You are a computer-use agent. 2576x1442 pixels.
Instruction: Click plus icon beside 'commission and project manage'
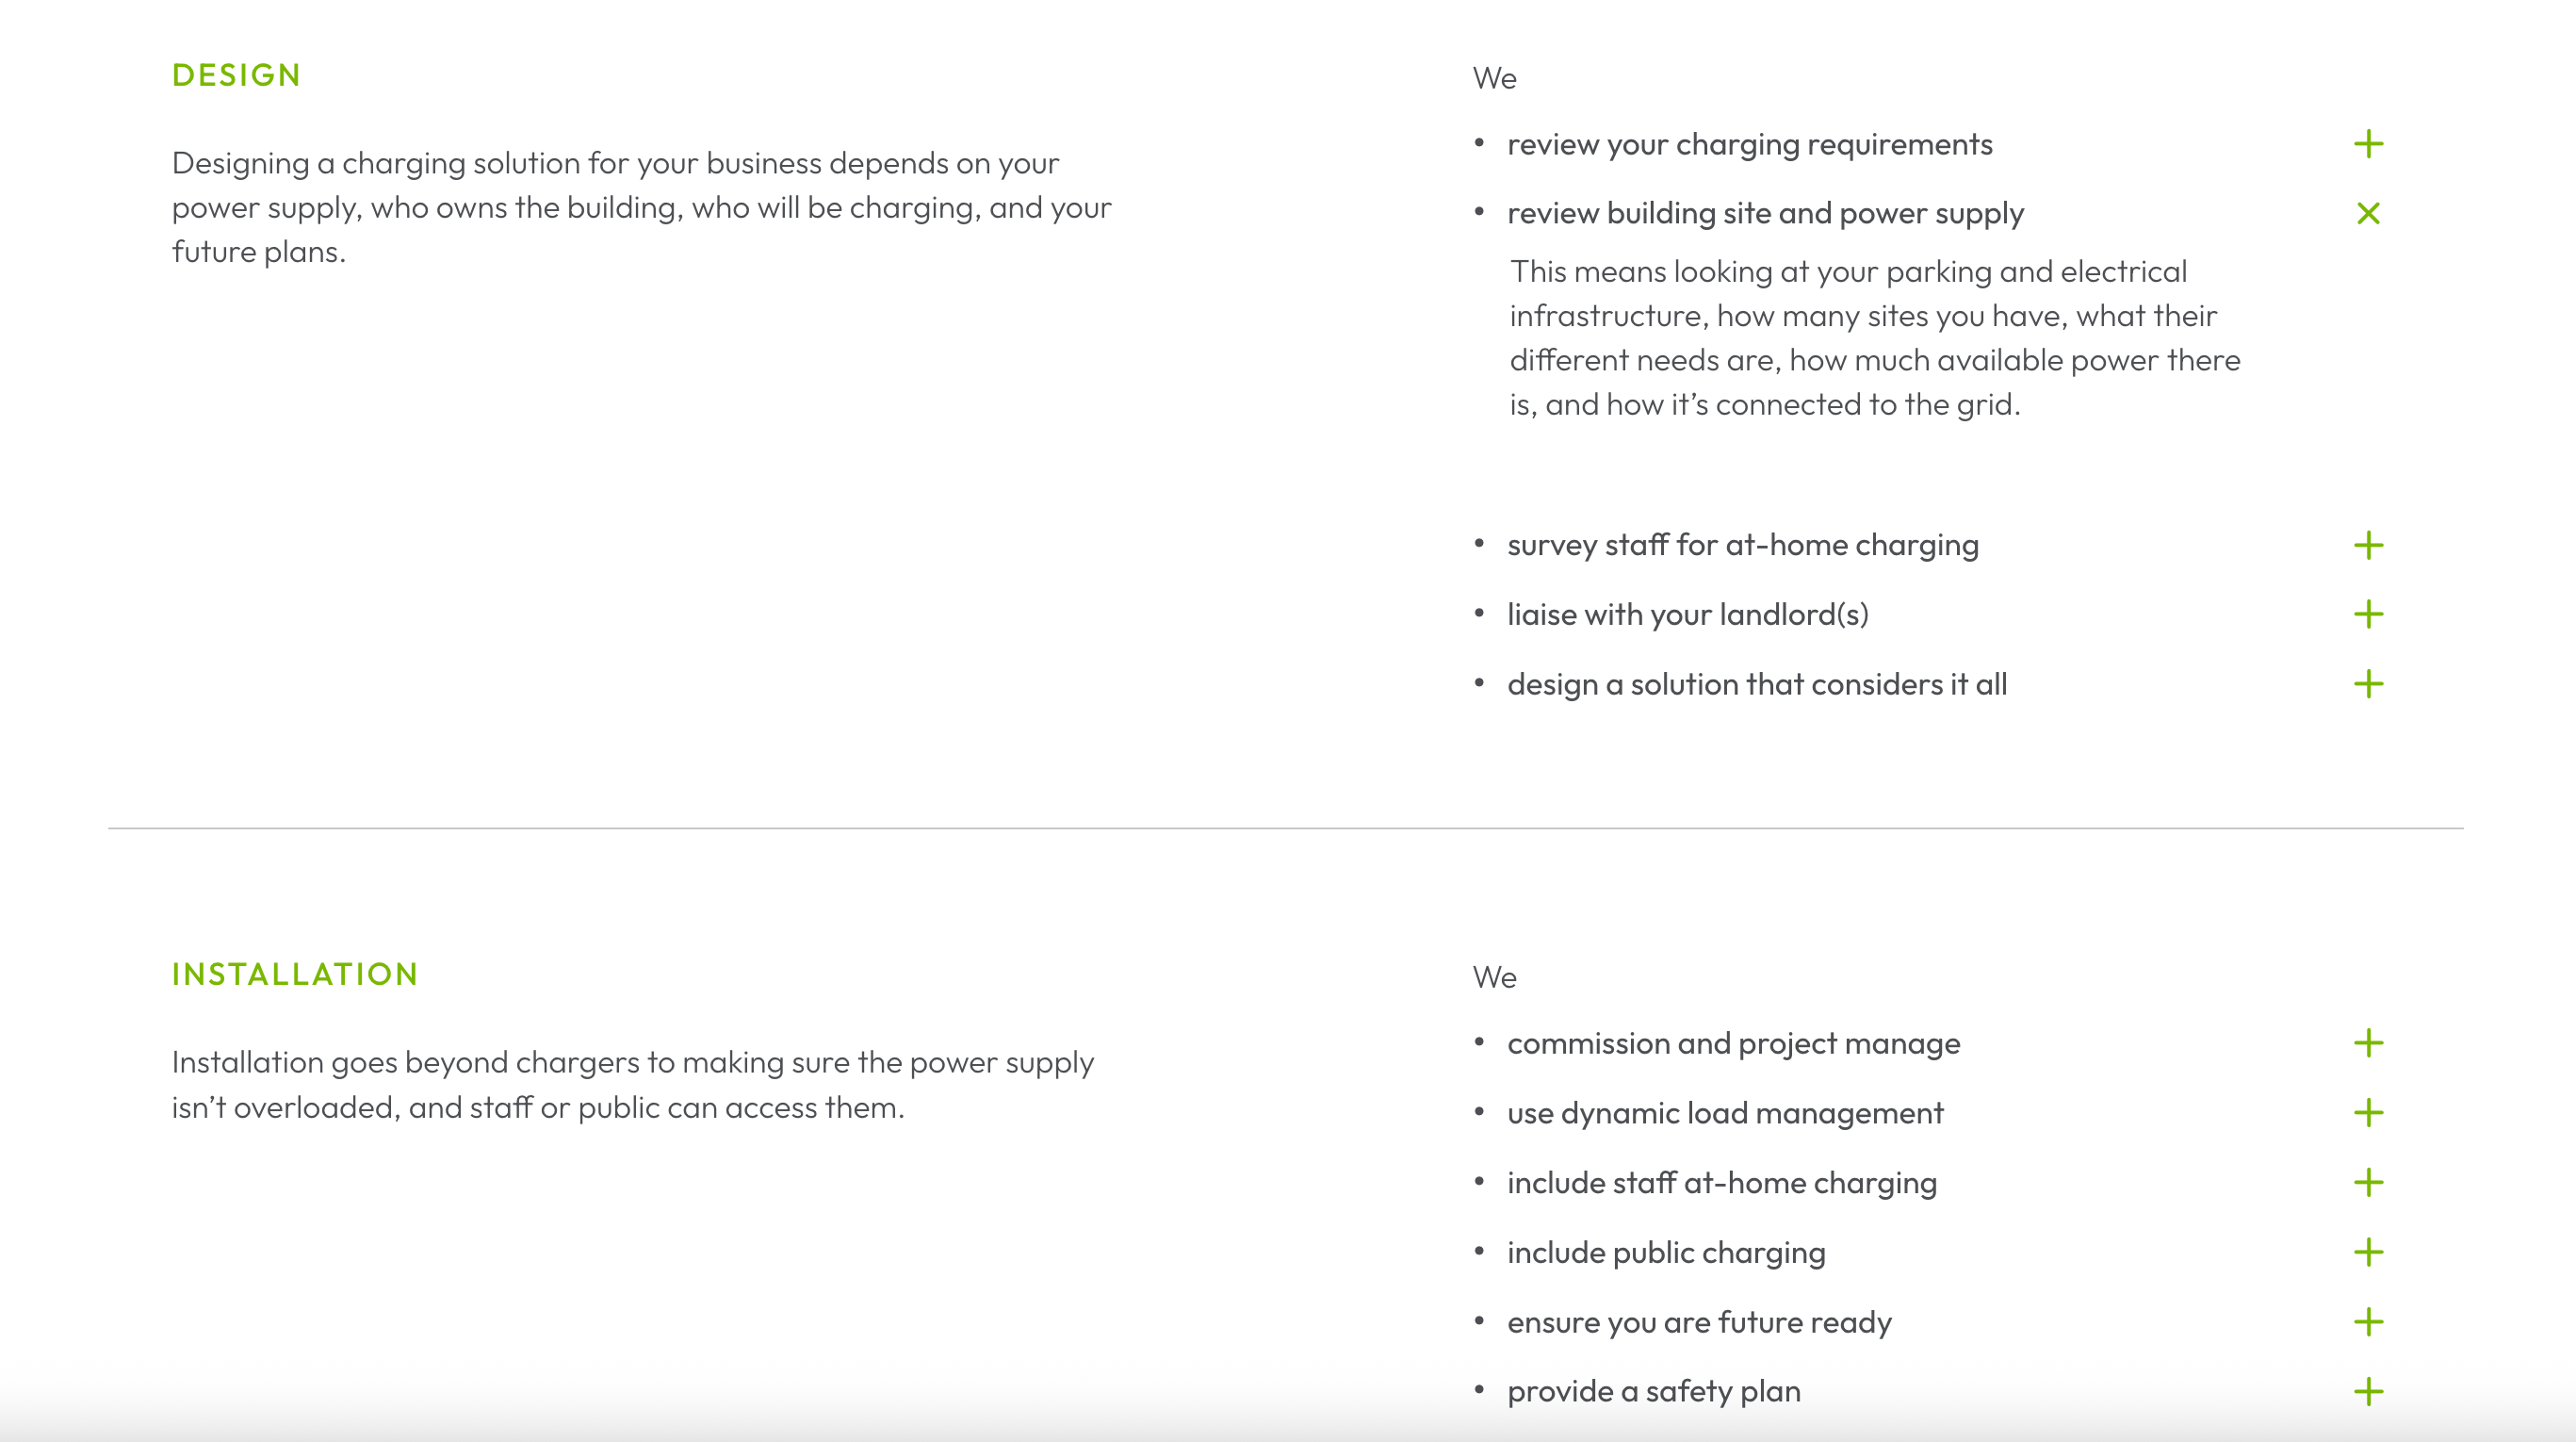tap(2368, 1043)
